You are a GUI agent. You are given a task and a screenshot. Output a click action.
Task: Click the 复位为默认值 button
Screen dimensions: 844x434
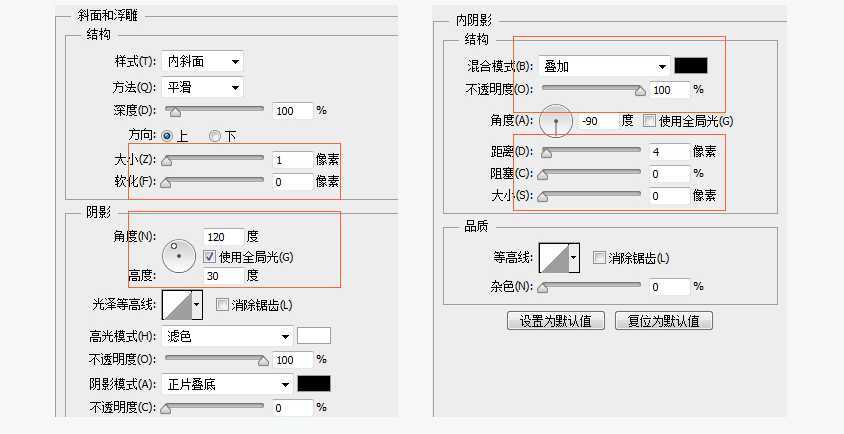[x=664, y=321]
